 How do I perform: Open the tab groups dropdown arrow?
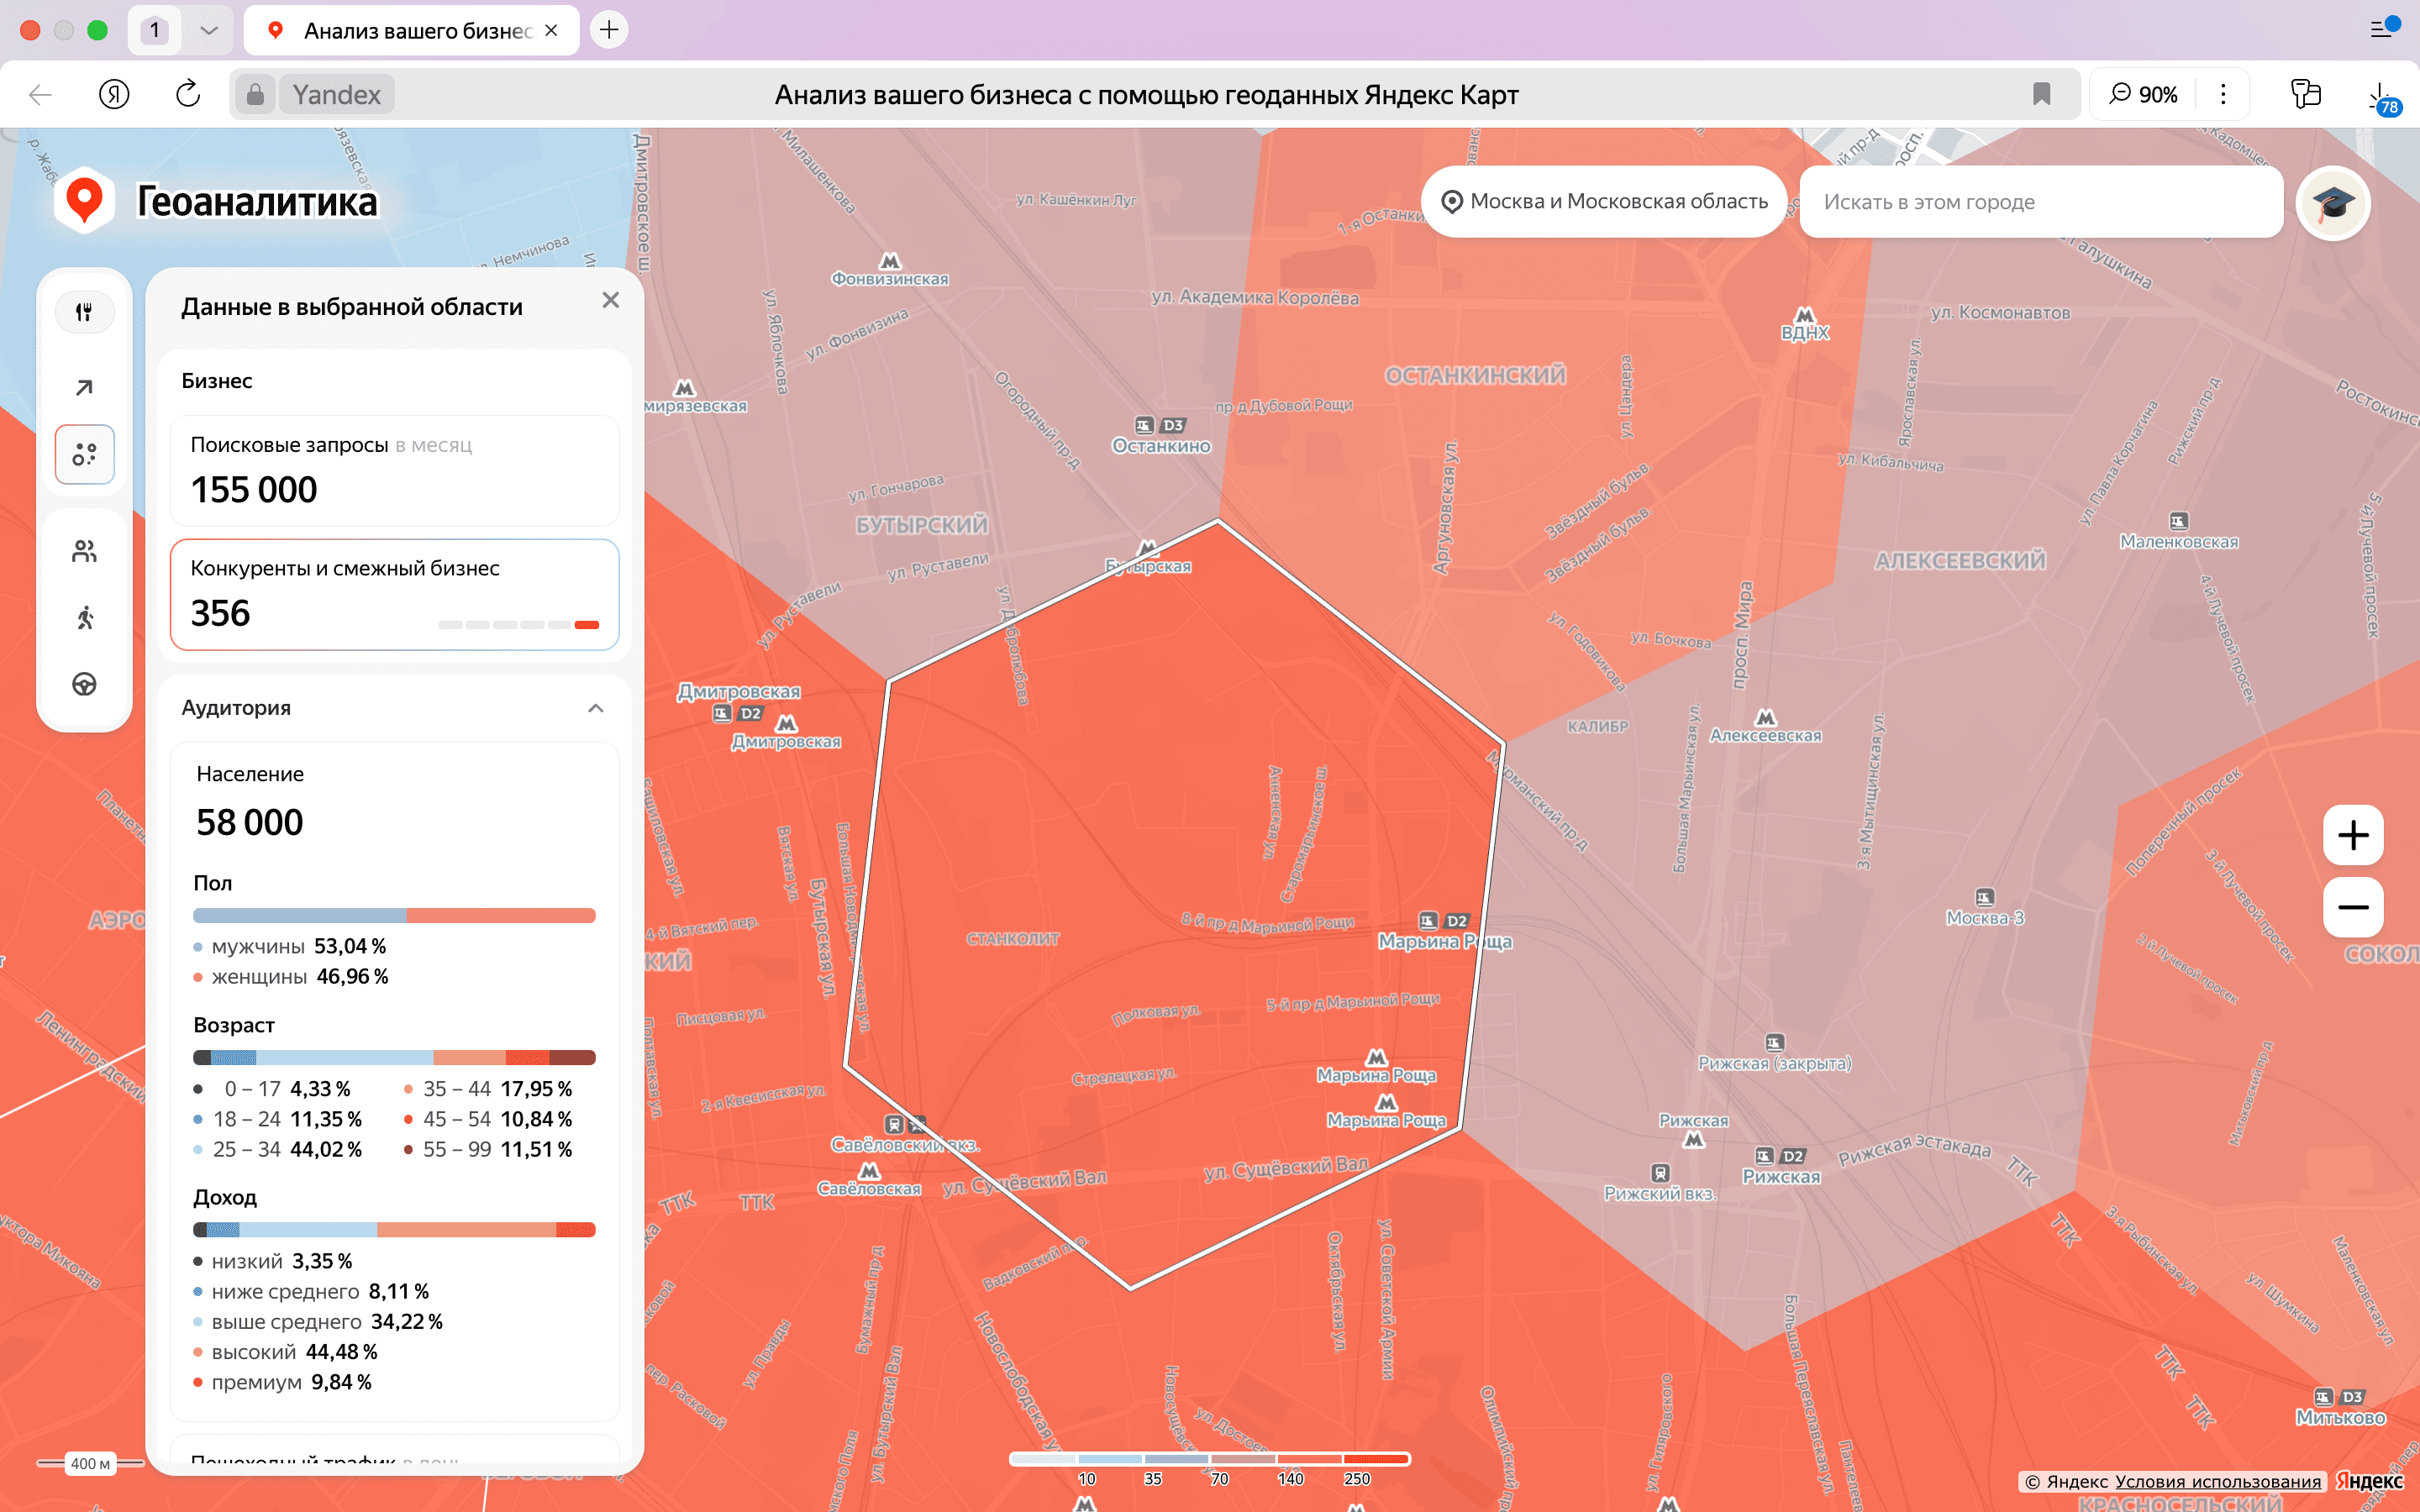208,30
